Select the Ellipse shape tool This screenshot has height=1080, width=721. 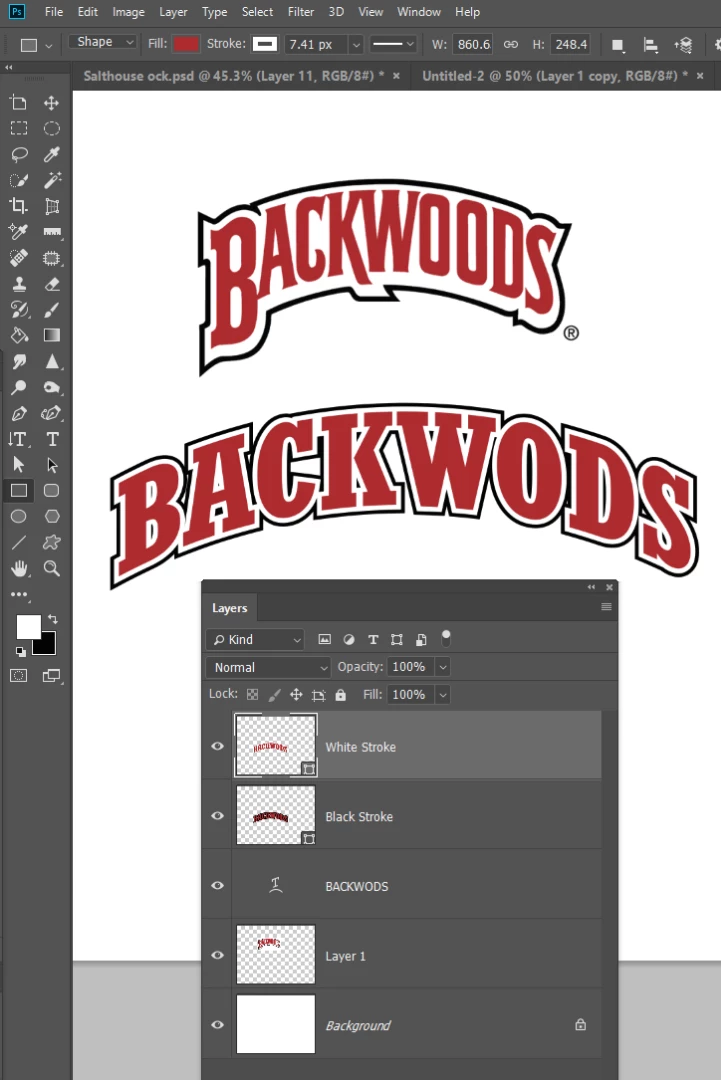tap(19, 517)
